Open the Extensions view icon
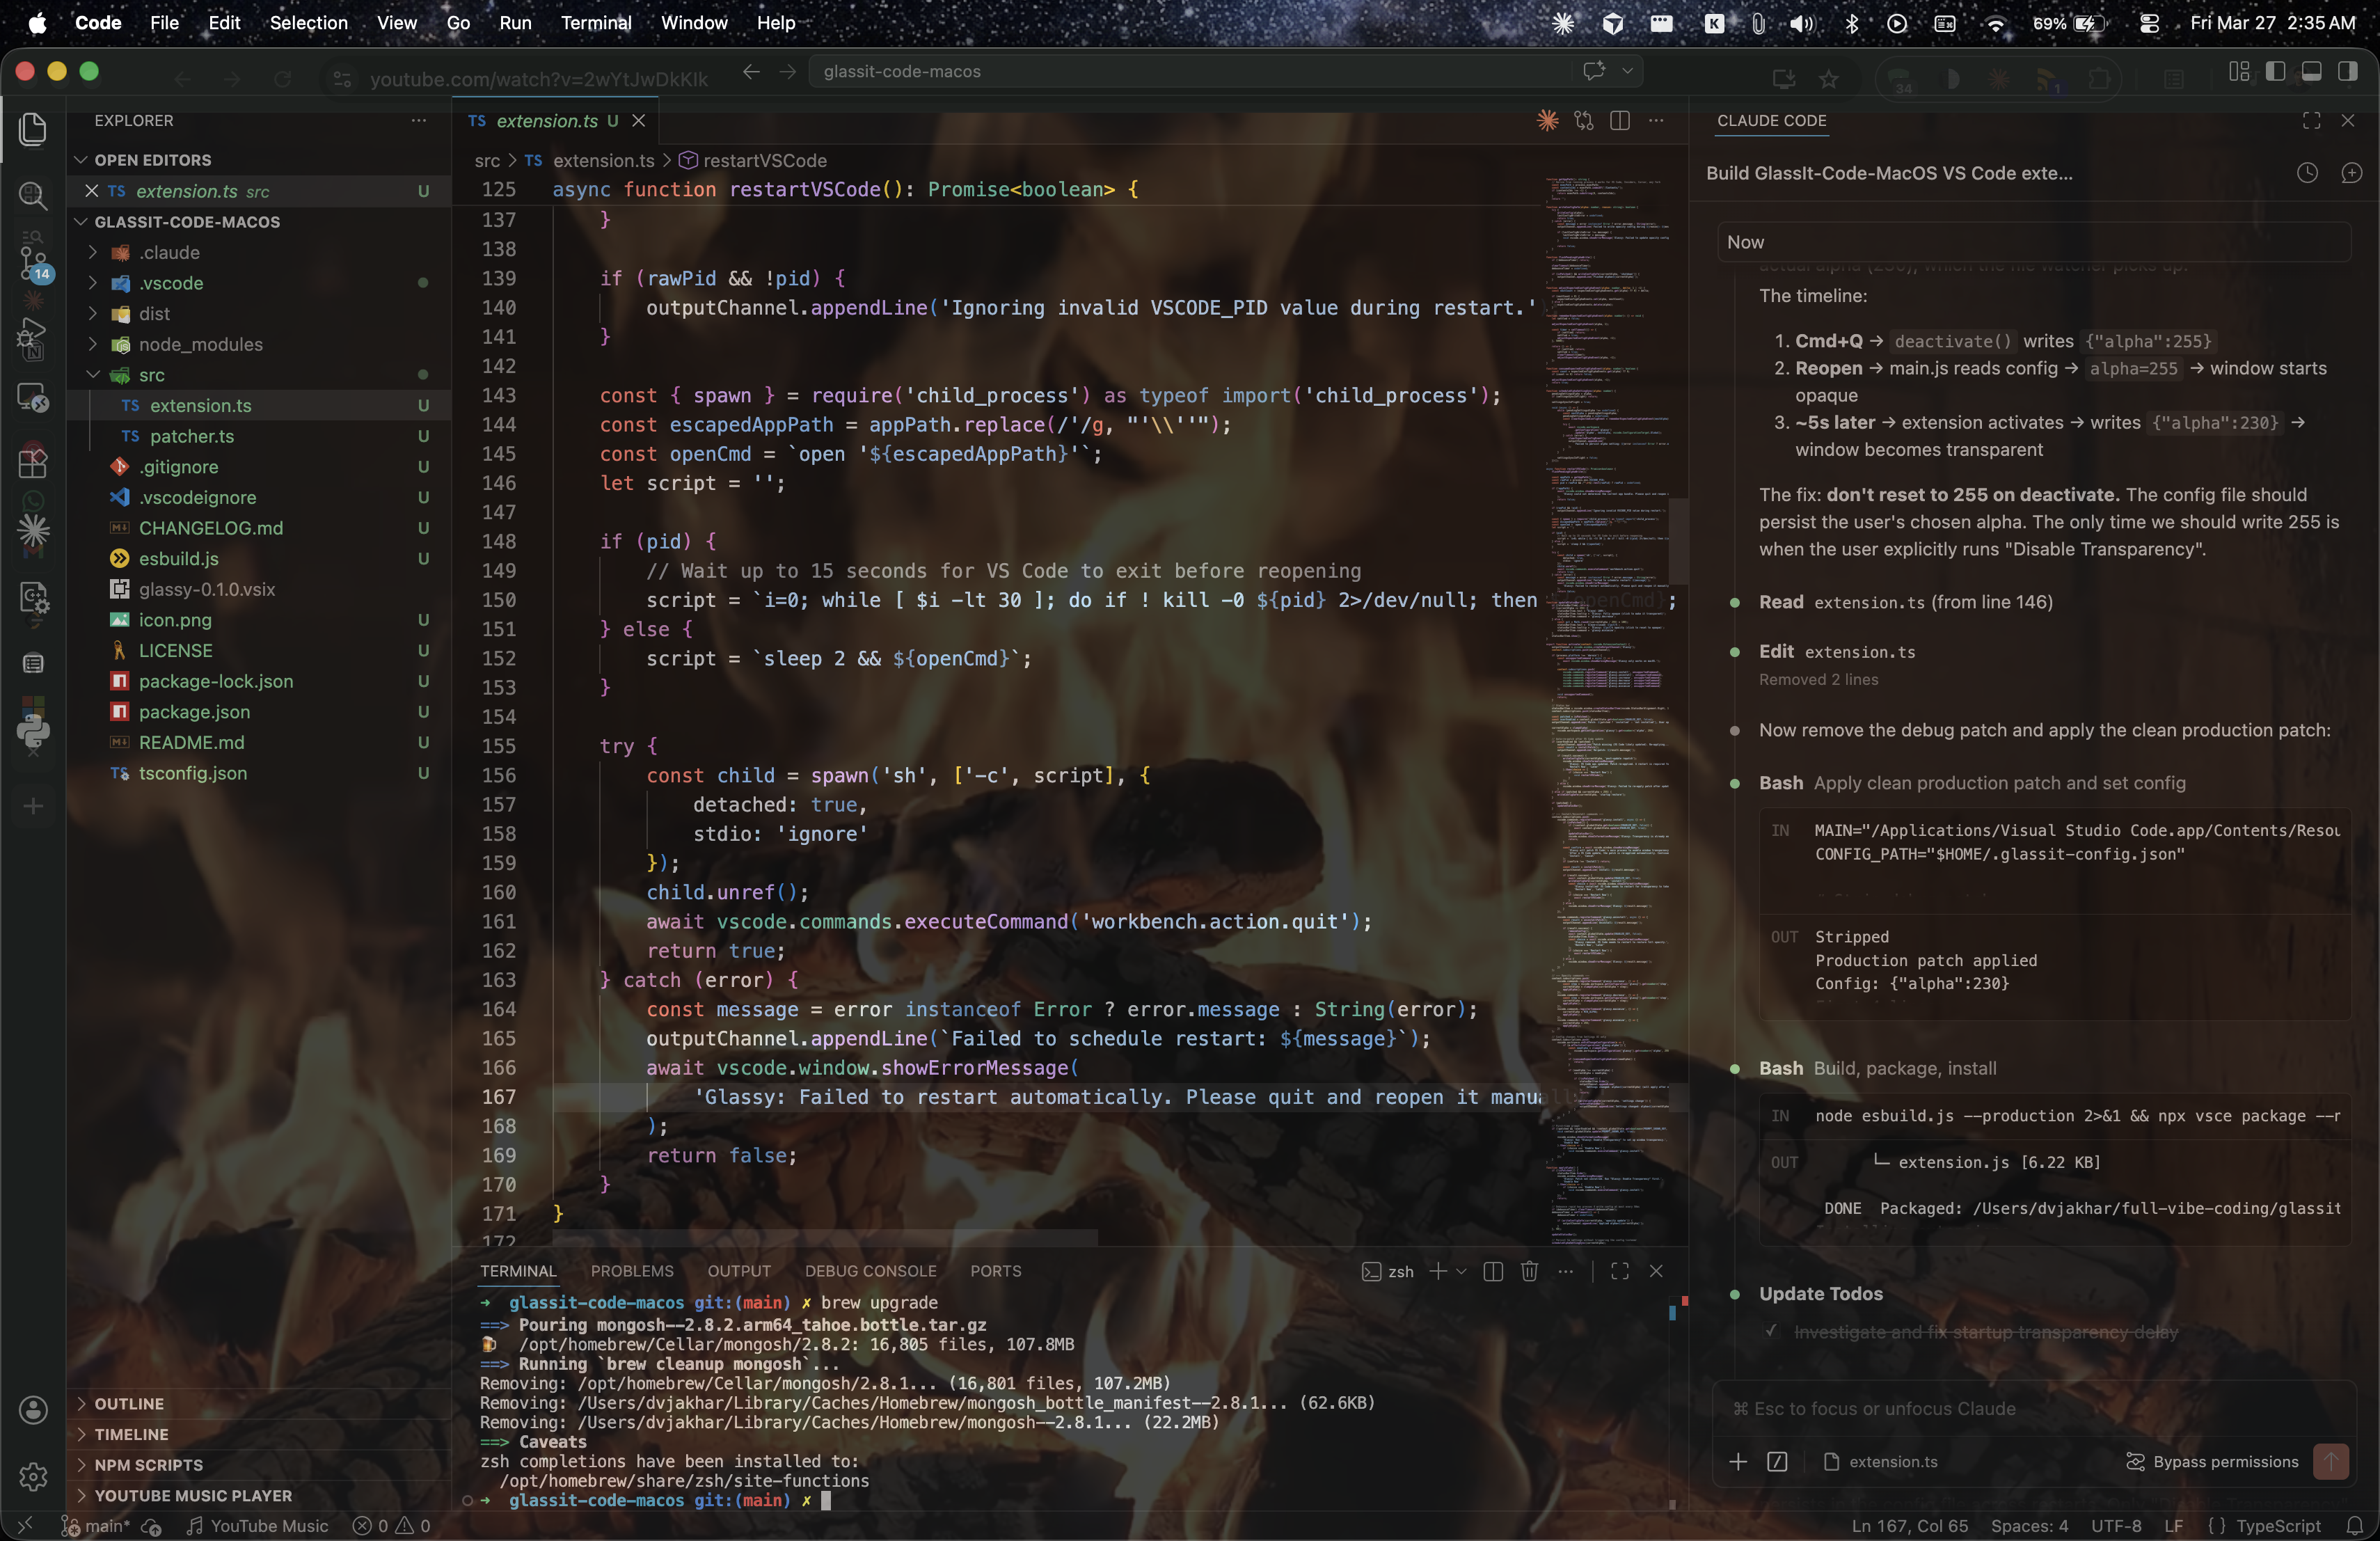Viewport: 2380px width, 1541px height. (x=33, y=463)
